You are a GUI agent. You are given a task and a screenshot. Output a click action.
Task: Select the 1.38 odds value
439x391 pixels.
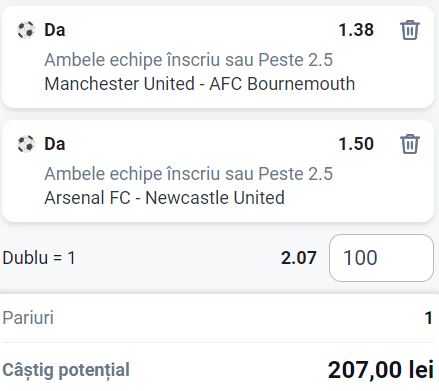356,30
